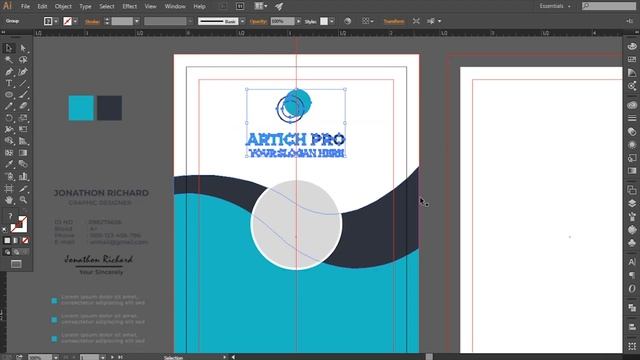Open the Arrange Documents dropdown
Screen dimensions: 640x360
(x=261, y=6)
